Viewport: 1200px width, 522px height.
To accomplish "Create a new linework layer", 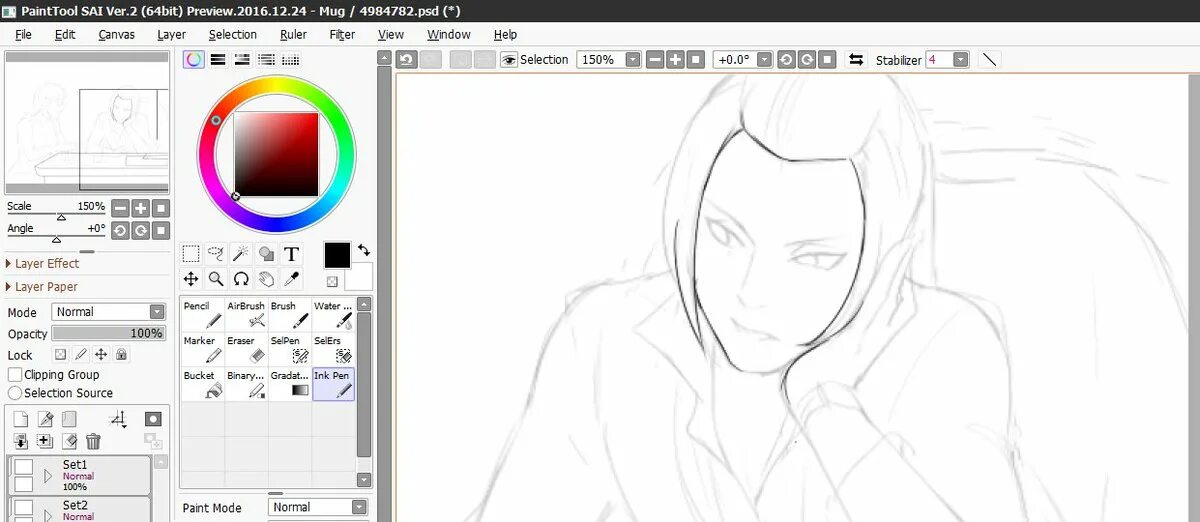I will [45, 419].
